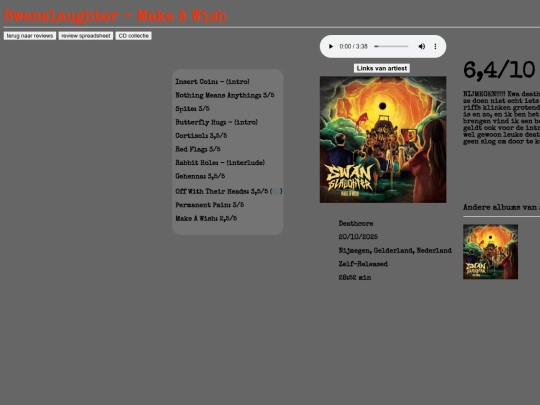Select track 'Rabbit Hole: – (interlude)'

tap(220, 162)
